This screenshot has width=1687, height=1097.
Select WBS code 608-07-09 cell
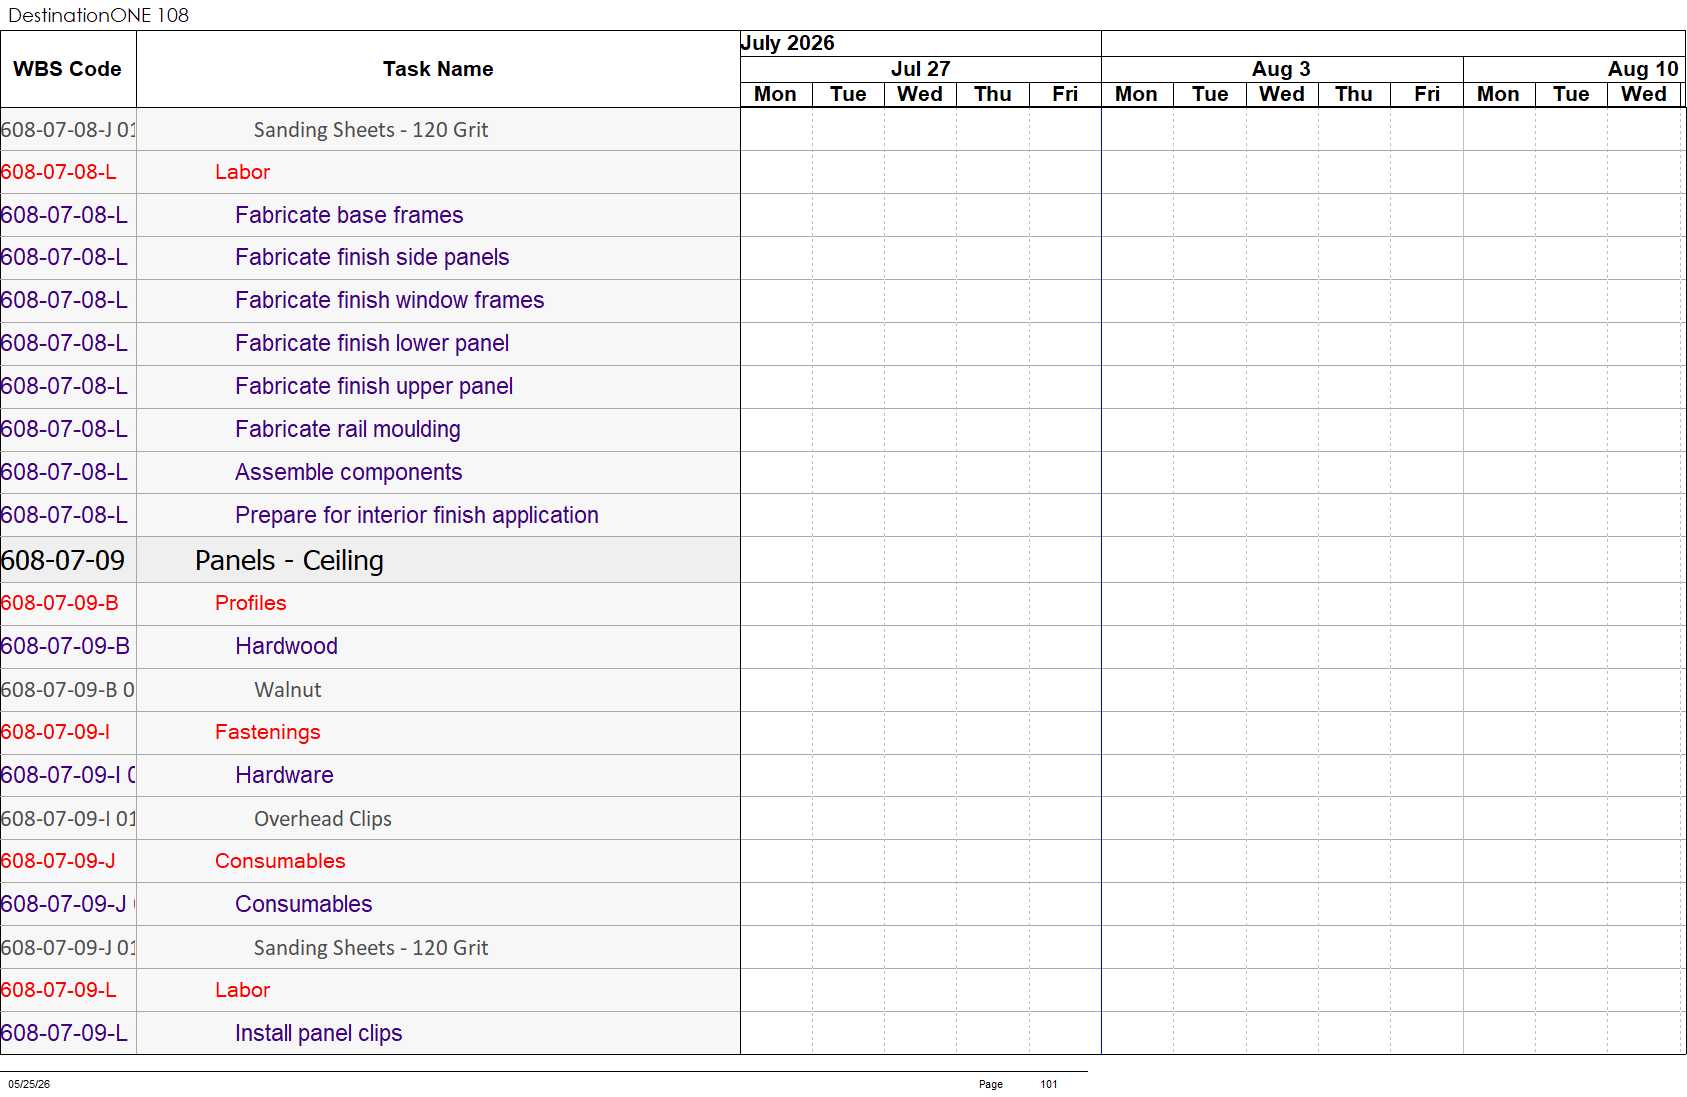pos(63,560)
